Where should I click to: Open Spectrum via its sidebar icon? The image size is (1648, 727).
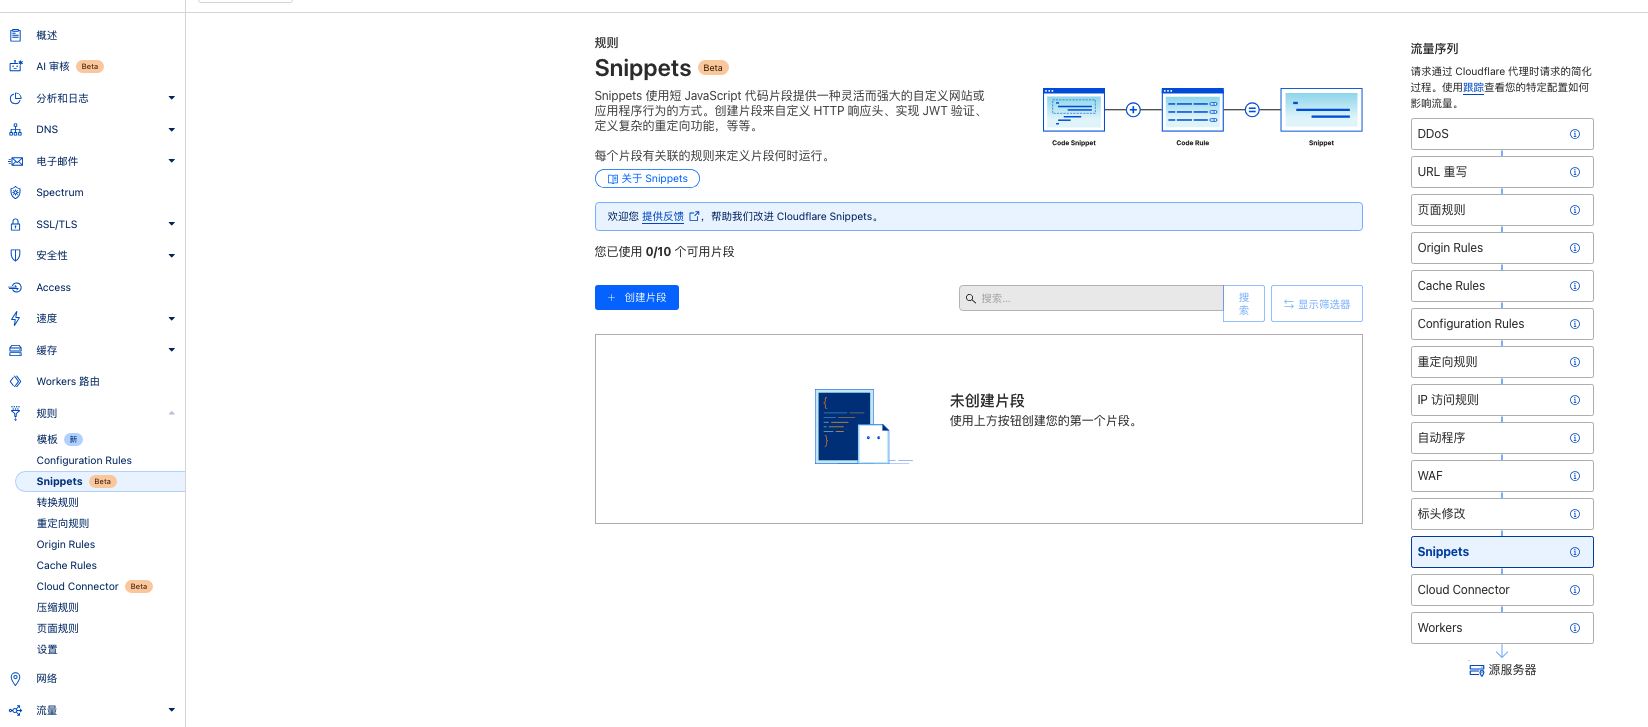pos(15,193)
